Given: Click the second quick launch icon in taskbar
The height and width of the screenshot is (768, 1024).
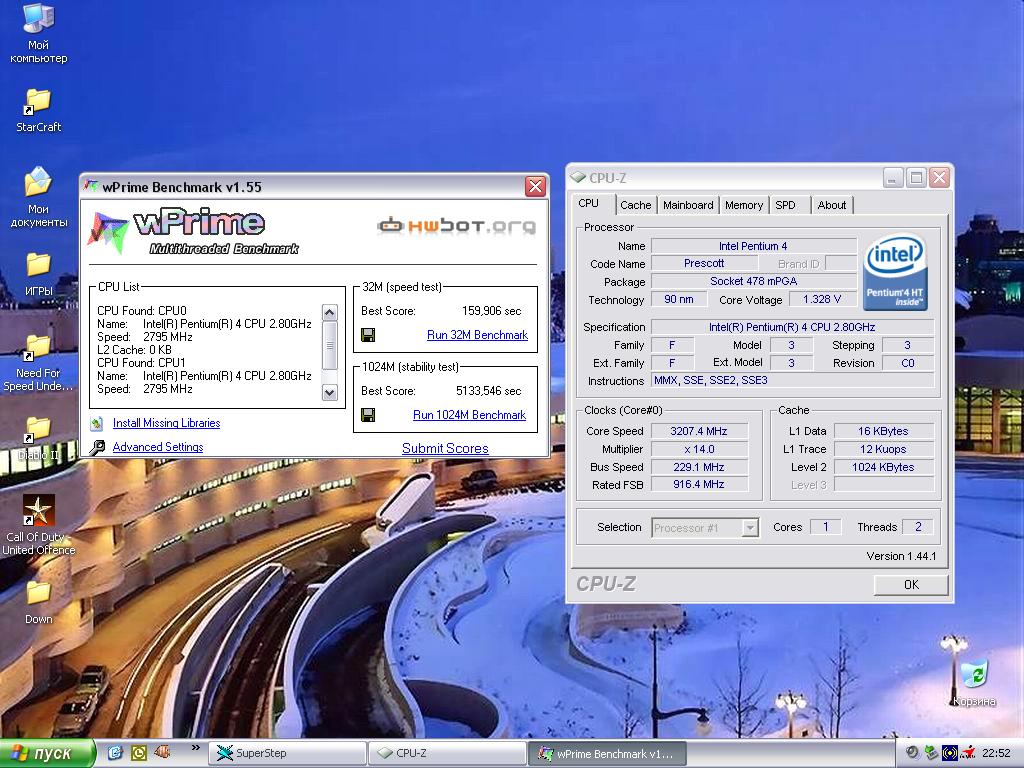Looking at the screenshot, I should click(139, 753).
